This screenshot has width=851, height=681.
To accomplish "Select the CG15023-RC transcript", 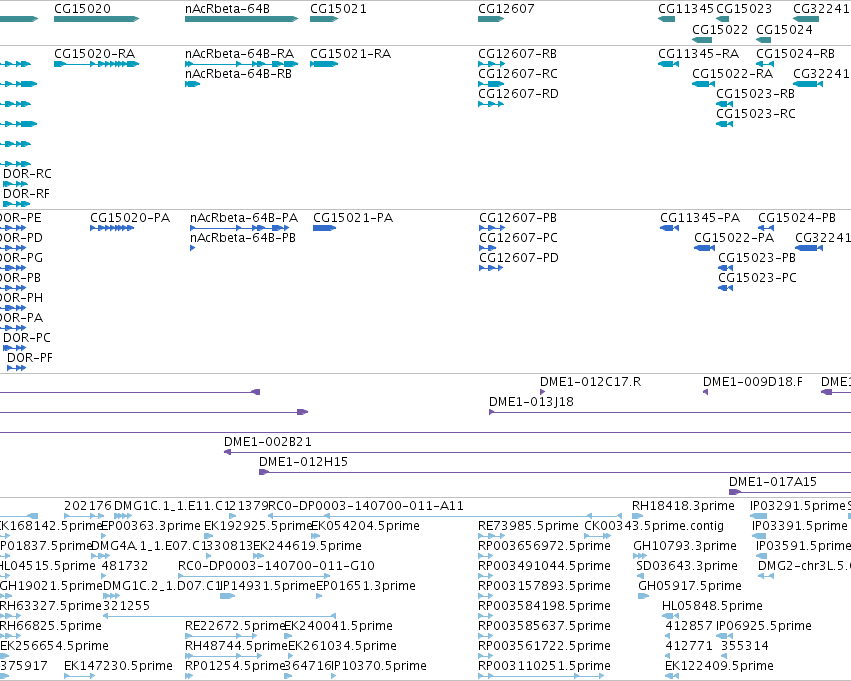I will 725,124.
